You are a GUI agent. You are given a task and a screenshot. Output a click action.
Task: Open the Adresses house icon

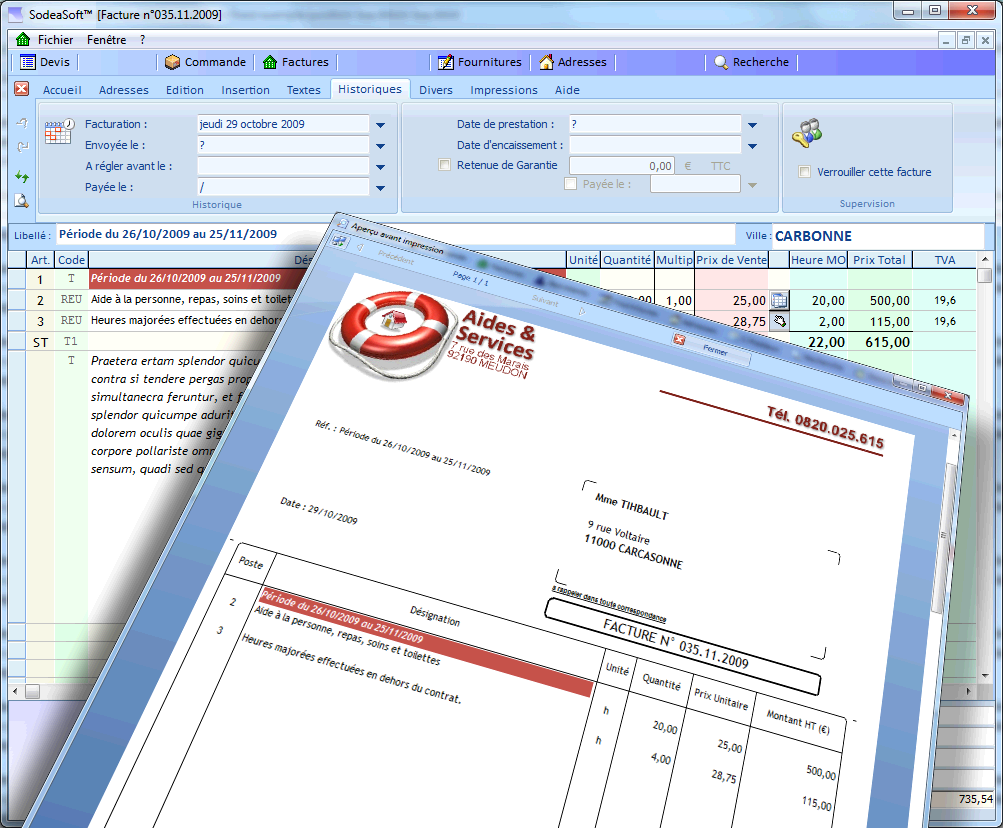click(x=546, y=62)
